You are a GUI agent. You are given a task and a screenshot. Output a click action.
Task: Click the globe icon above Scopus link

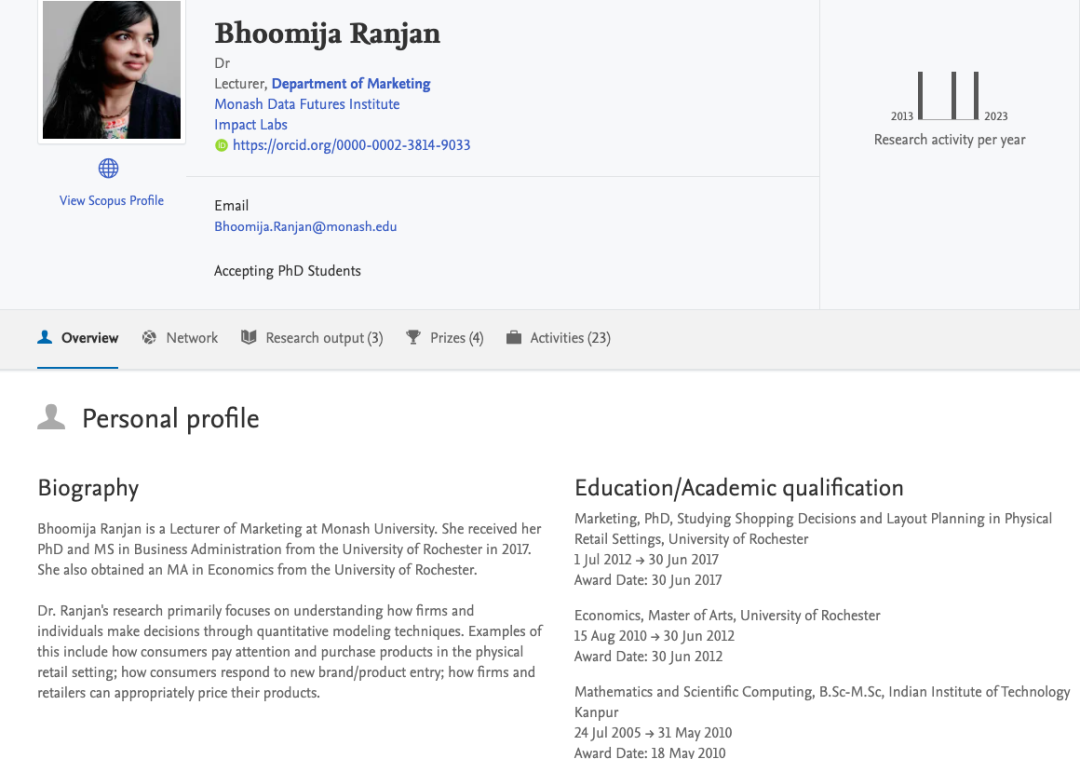(x=108, y=168)
